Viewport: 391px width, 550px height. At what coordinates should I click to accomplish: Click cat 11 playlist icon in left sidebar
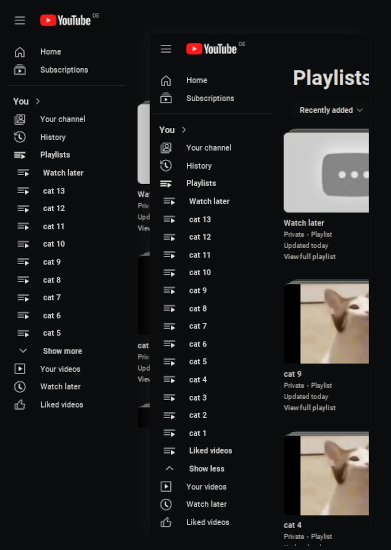pyautogui.click(x=23, y=226)
